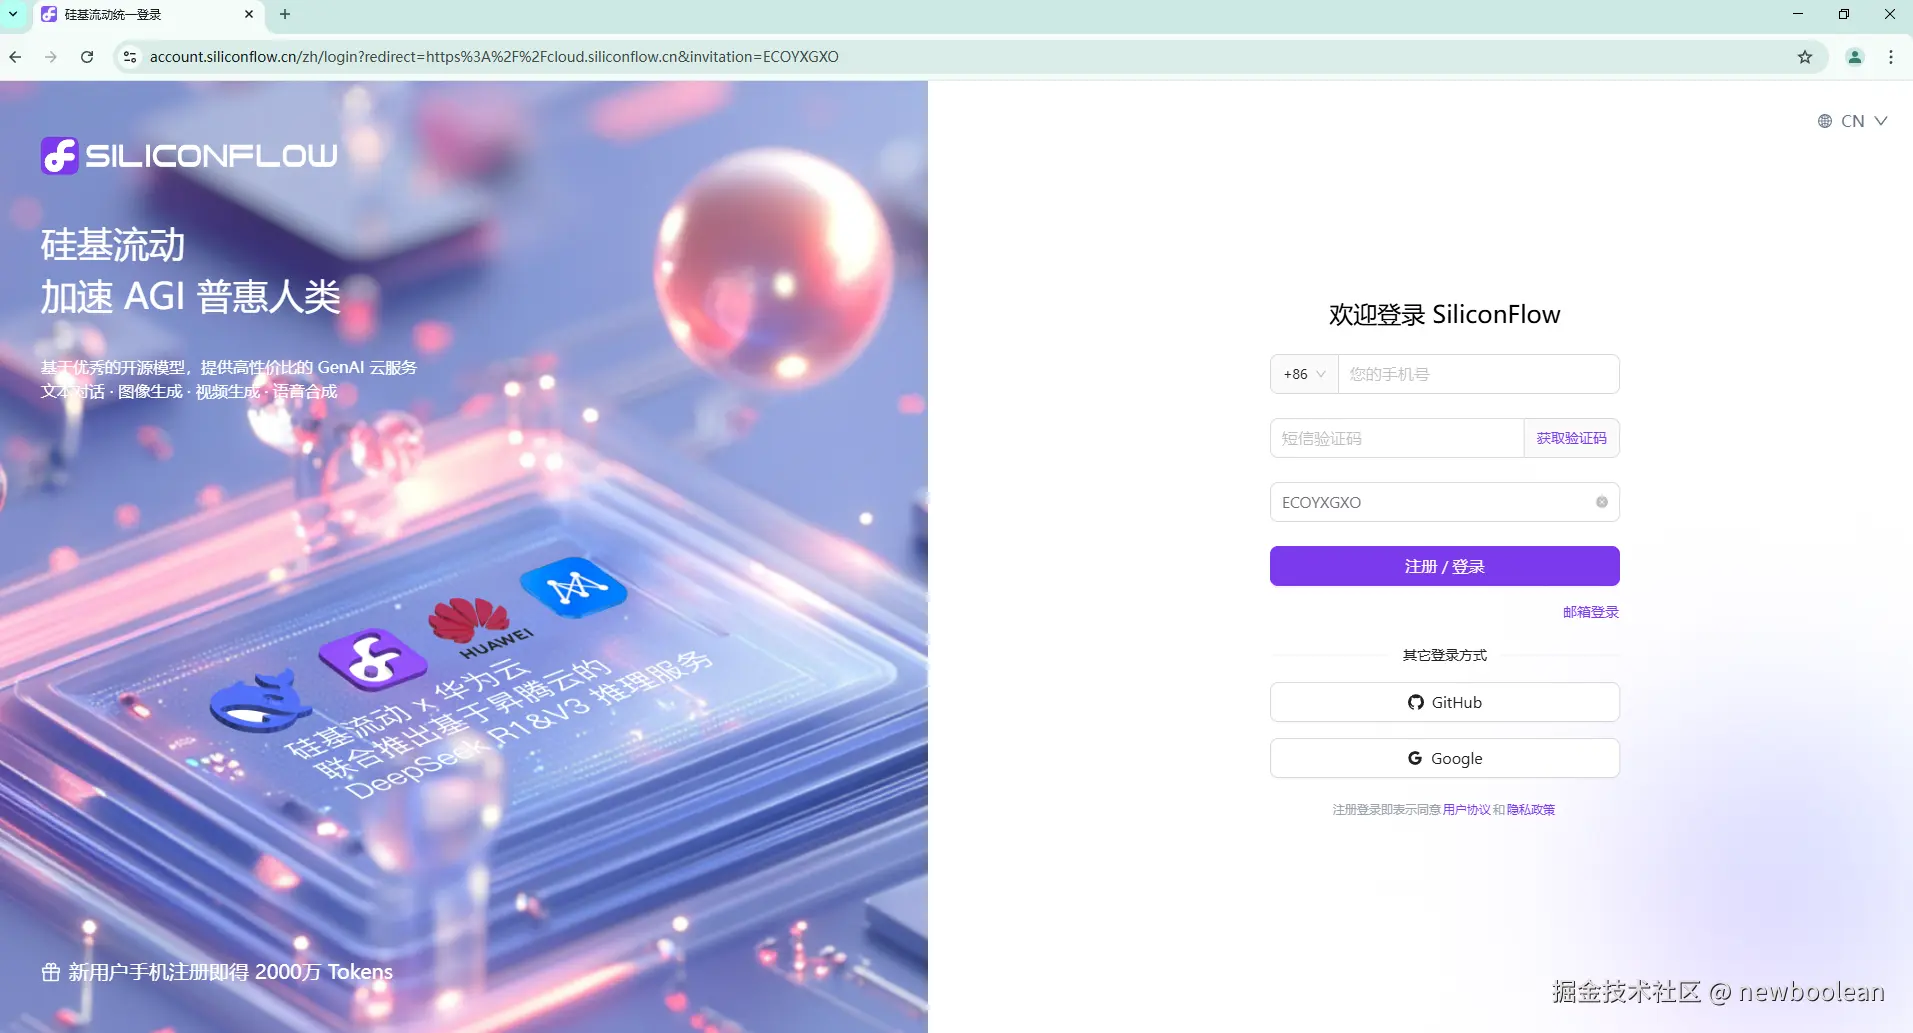Click the 加速 AGI 普惠人类 slogan
Image resolution: width=1913 pixels, height=1033 pixels.
(x=190, y=297)
